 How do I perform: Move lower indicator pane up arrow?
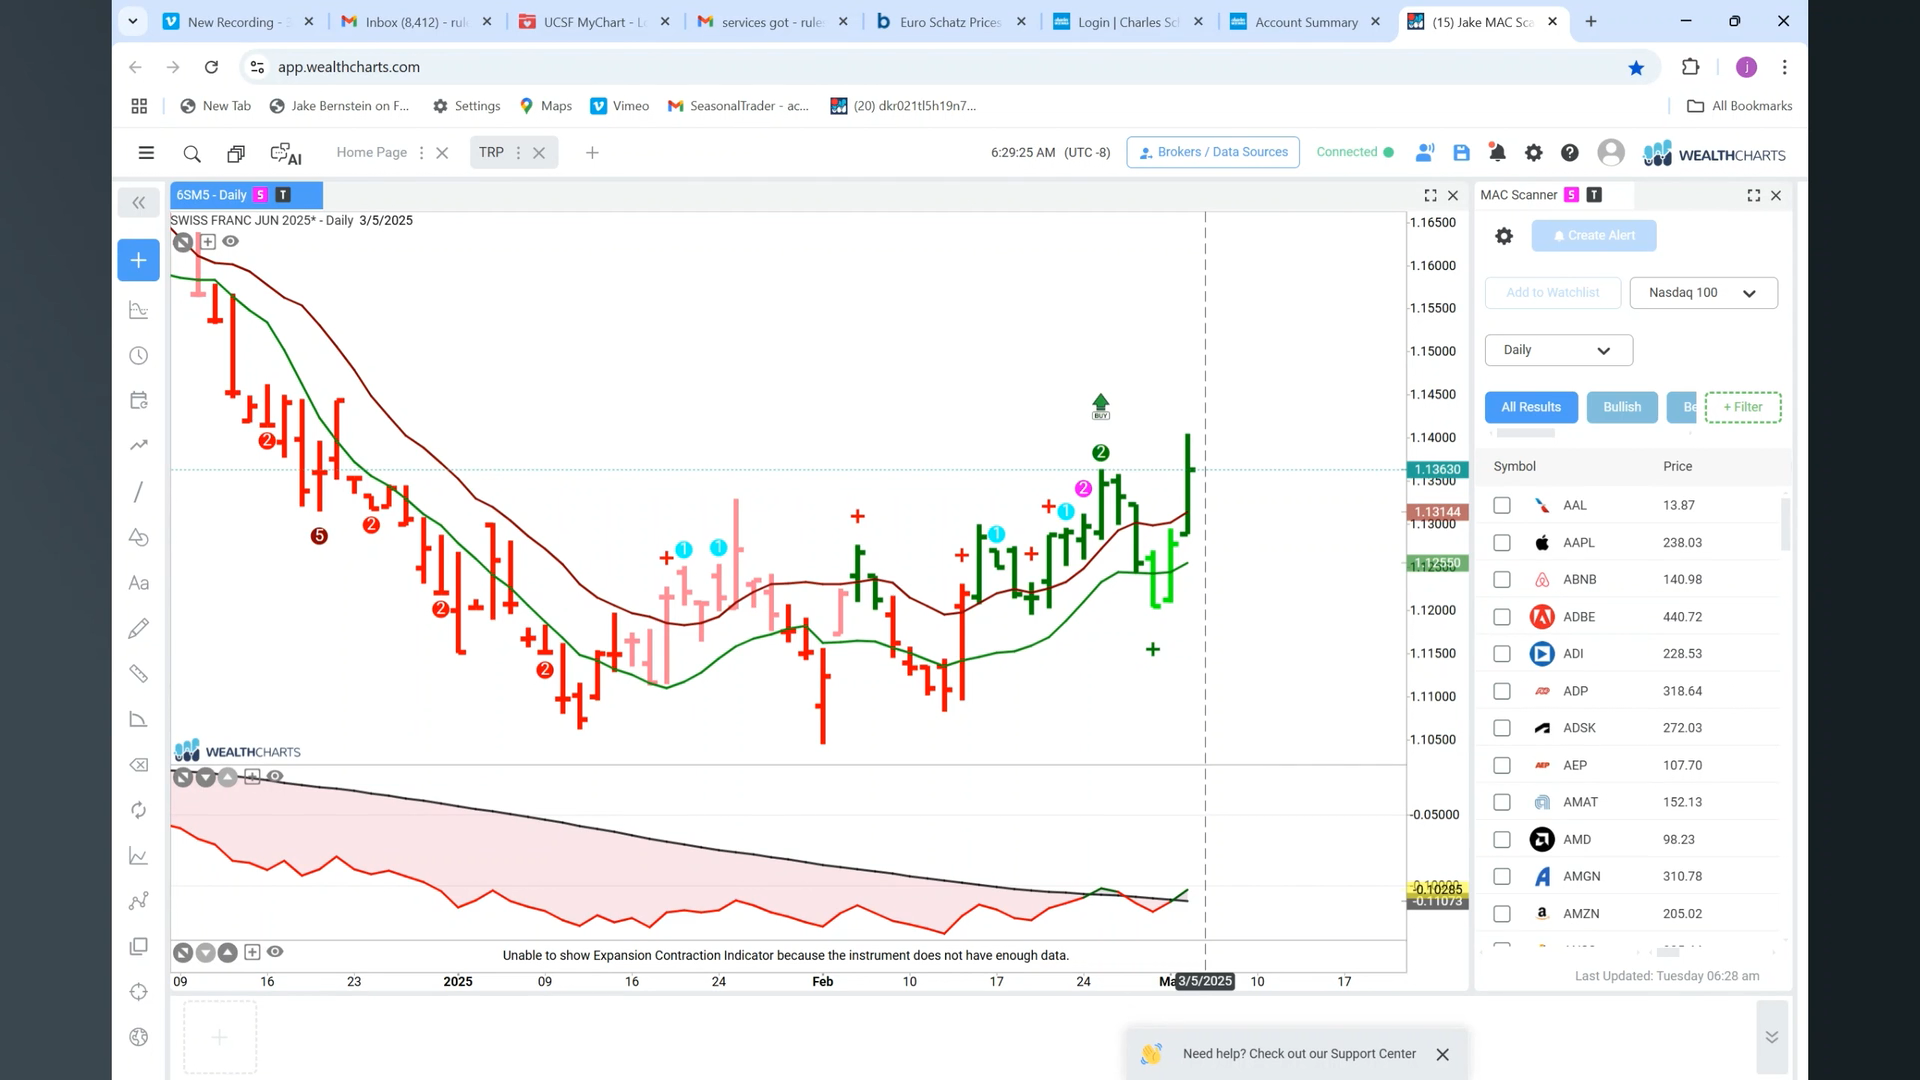(x=228, y=777)
